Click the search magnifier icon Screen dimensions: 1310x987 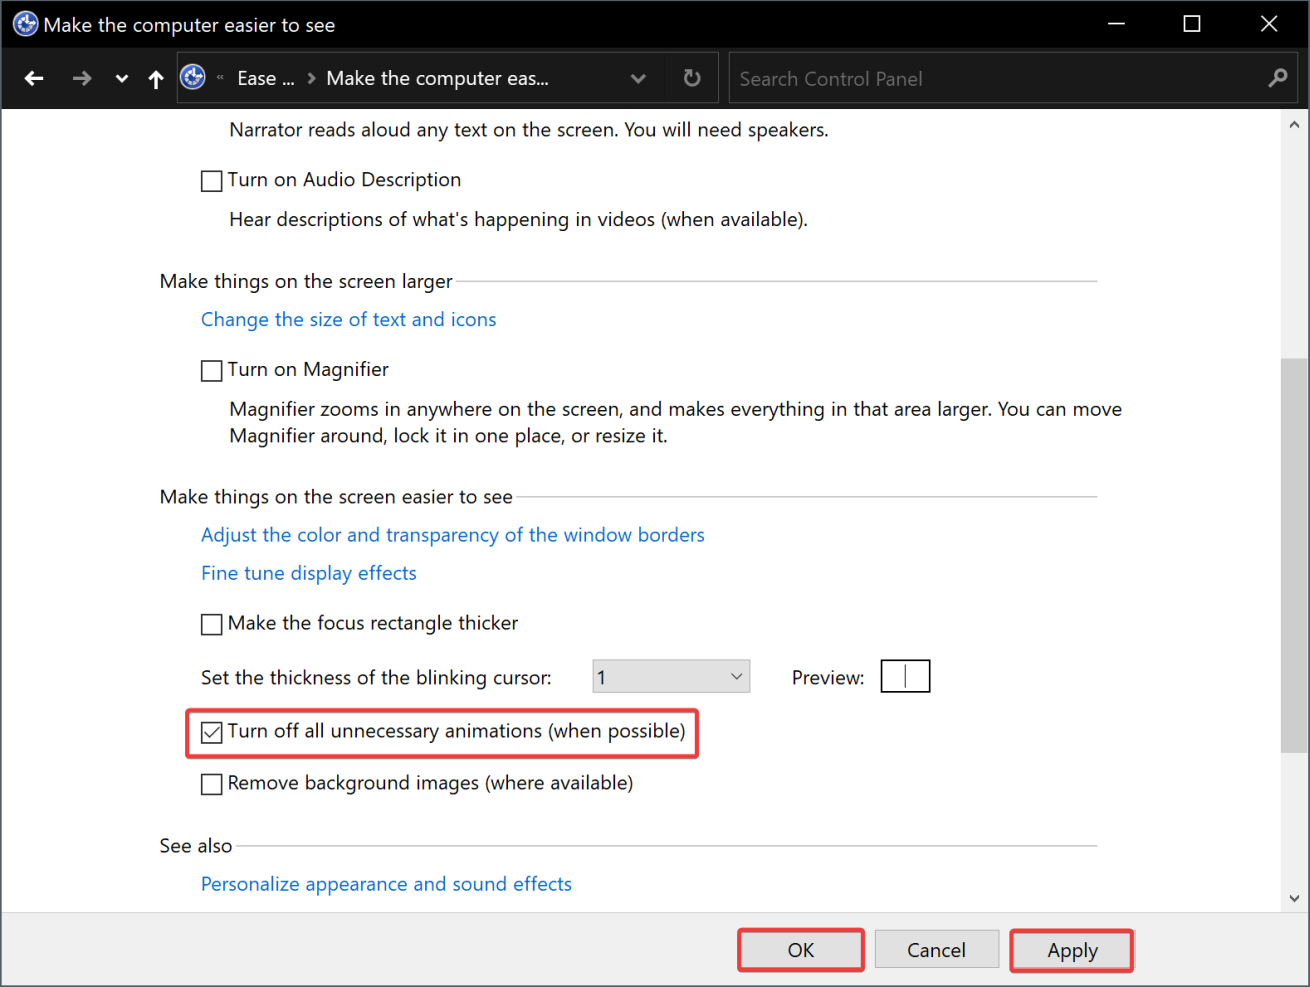(x=1277, y=78)
